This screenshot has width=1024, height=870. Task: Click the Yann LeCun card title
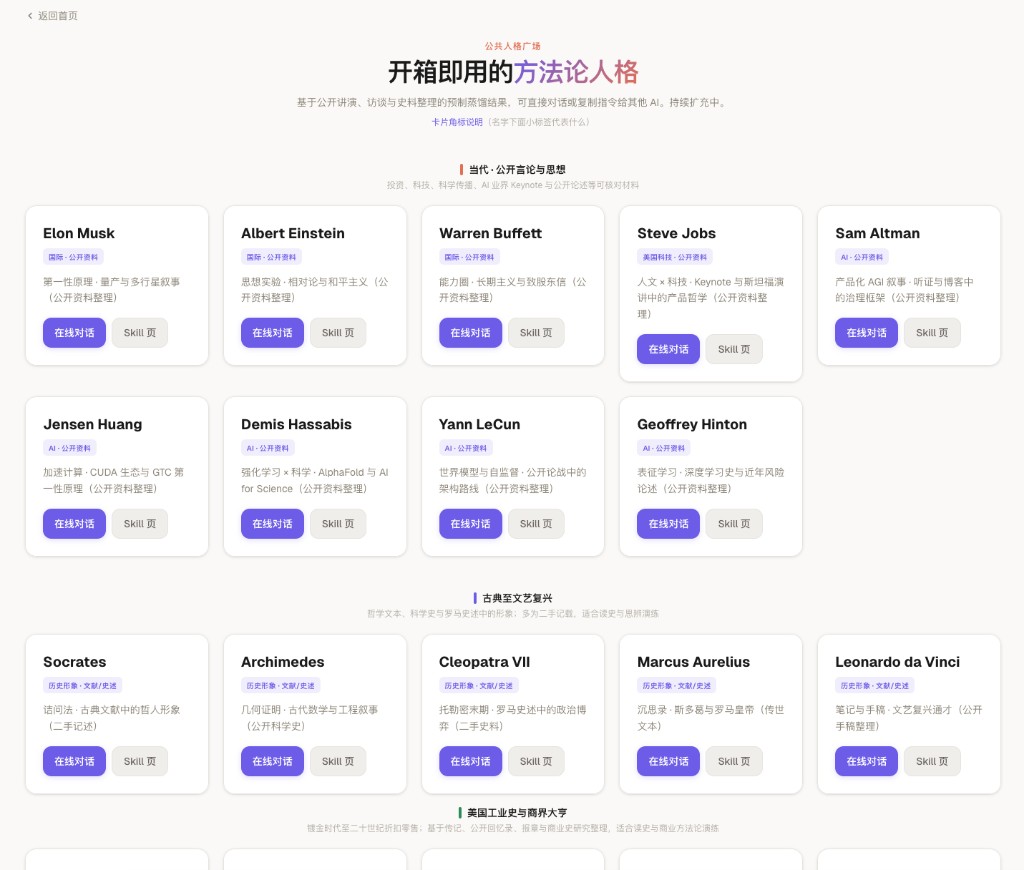479,425
